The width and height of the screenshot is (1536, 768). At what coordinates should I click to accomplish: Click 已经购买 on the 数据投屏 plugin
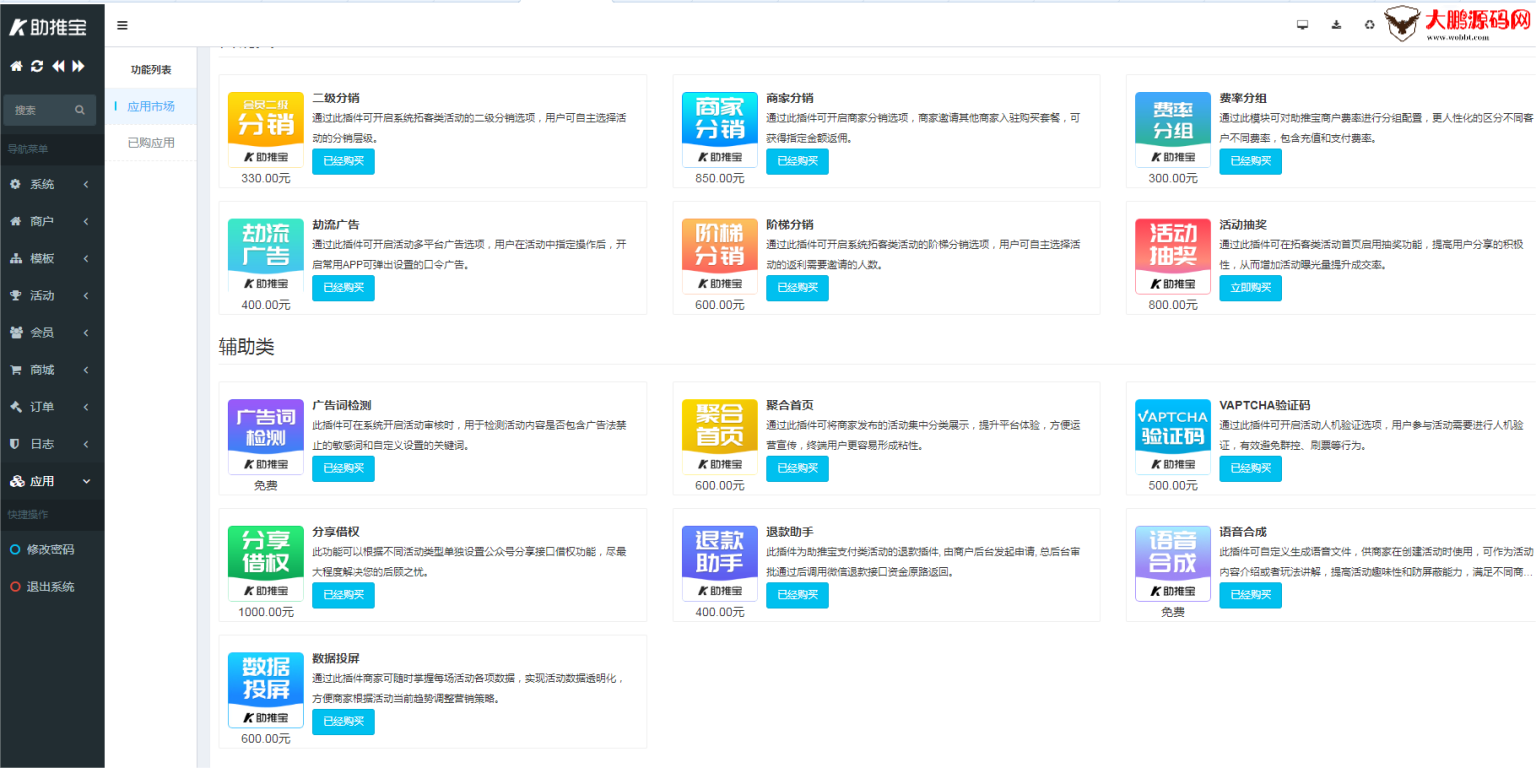click(x=343, y=721)
